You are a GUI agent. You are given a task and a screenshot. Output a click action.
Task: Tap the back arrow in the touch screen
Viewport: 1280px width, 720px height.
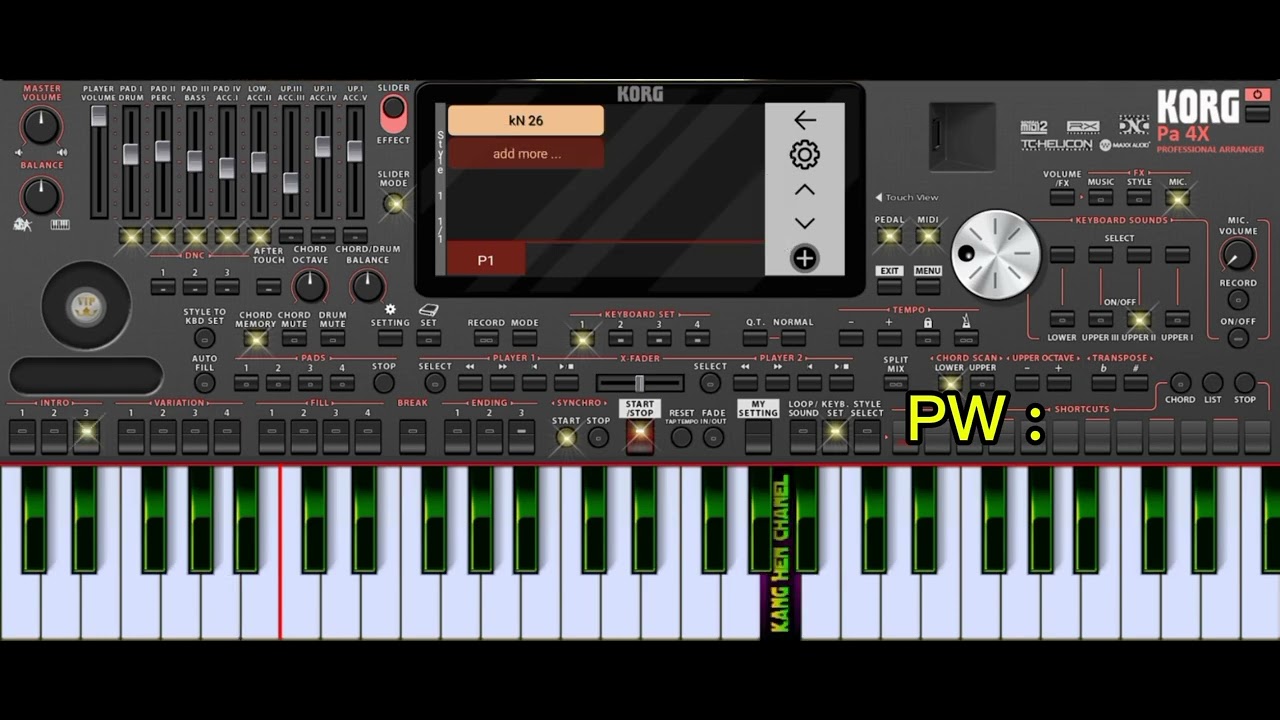(805, 120)
